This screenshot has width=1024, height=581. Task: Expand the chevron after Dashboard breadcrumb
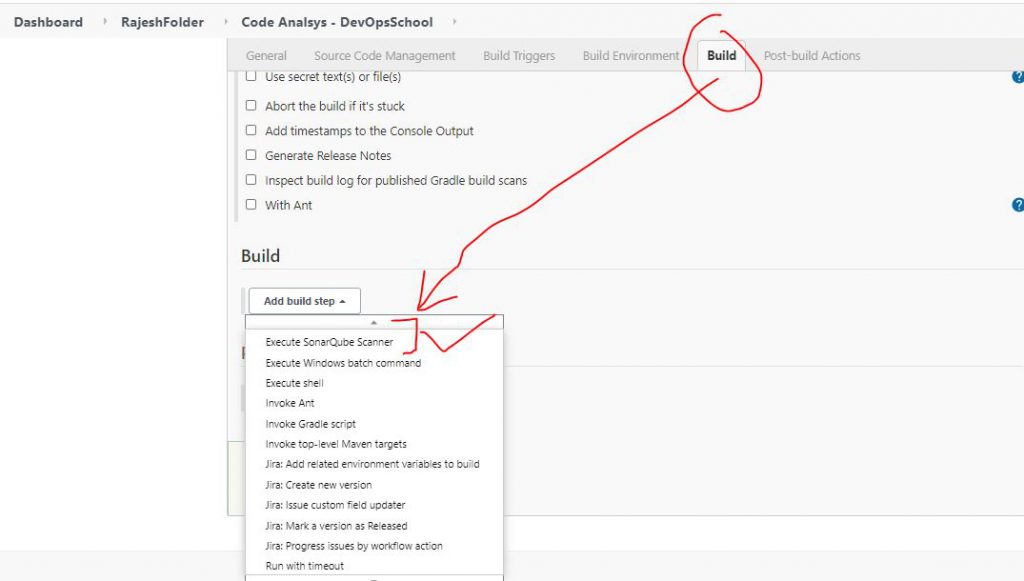(105, 22)
